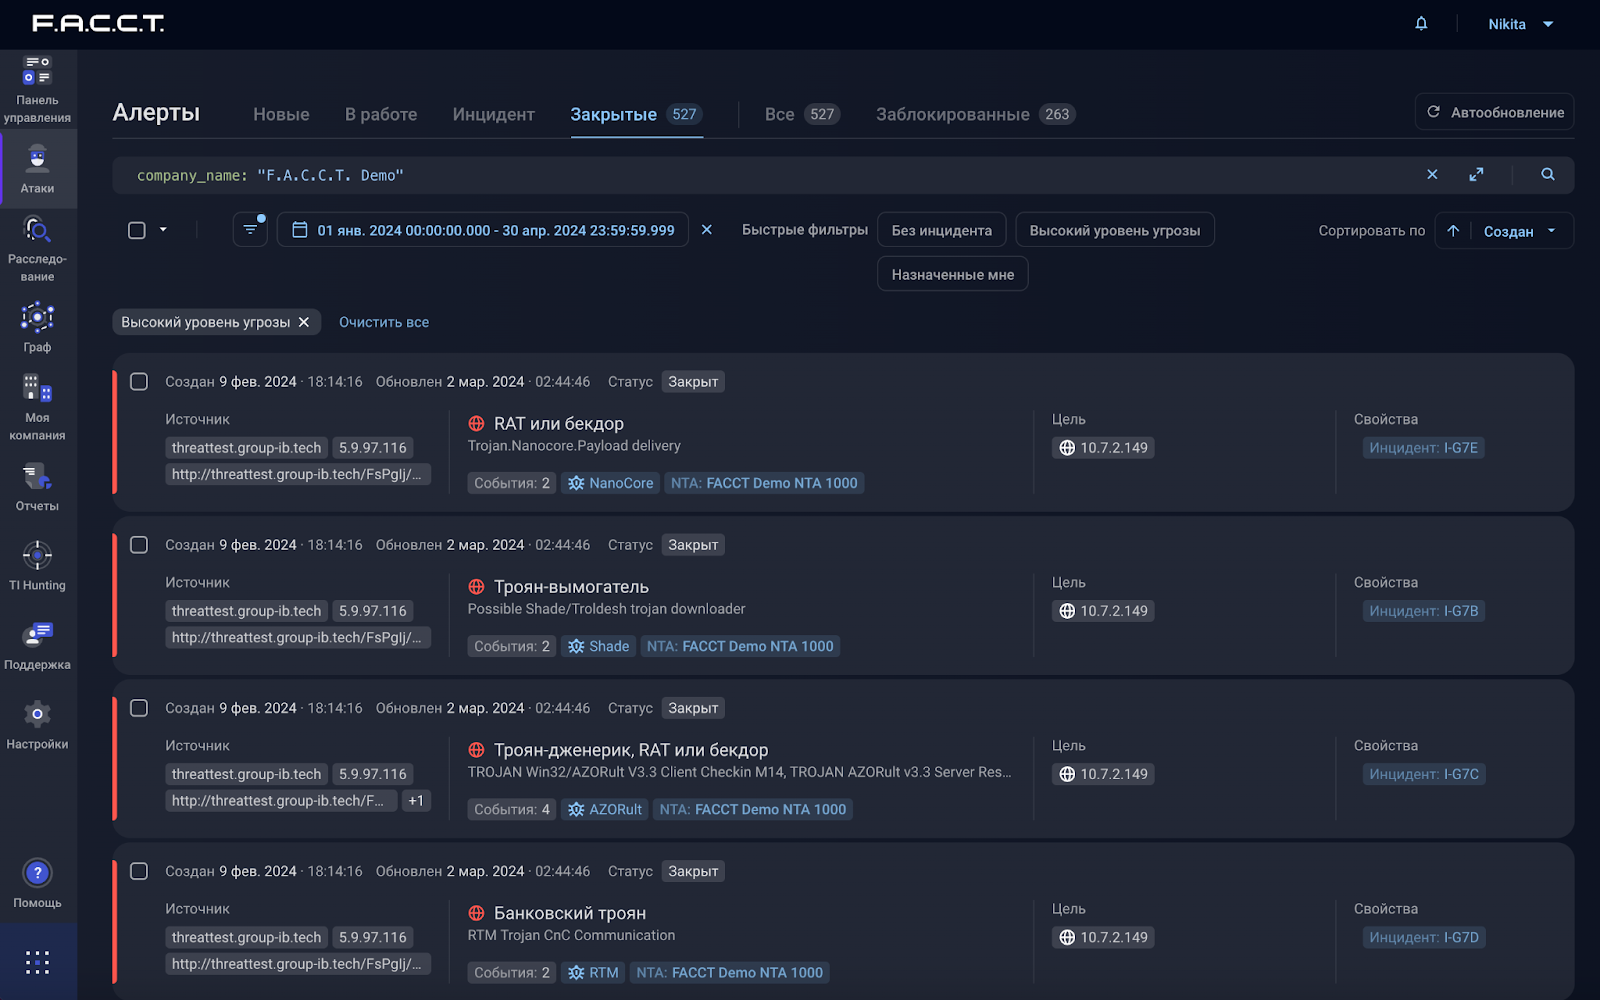
Task: Open incident I-G7D link
Action: [1424, 937]
